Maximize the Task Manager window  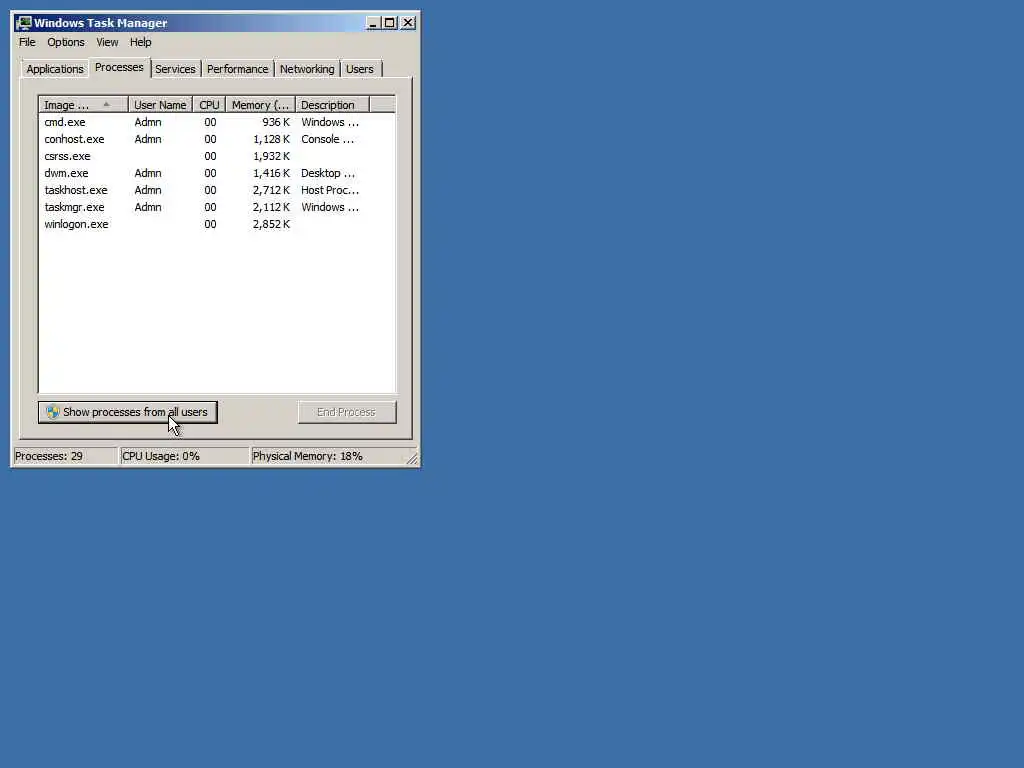pos(390,23)
